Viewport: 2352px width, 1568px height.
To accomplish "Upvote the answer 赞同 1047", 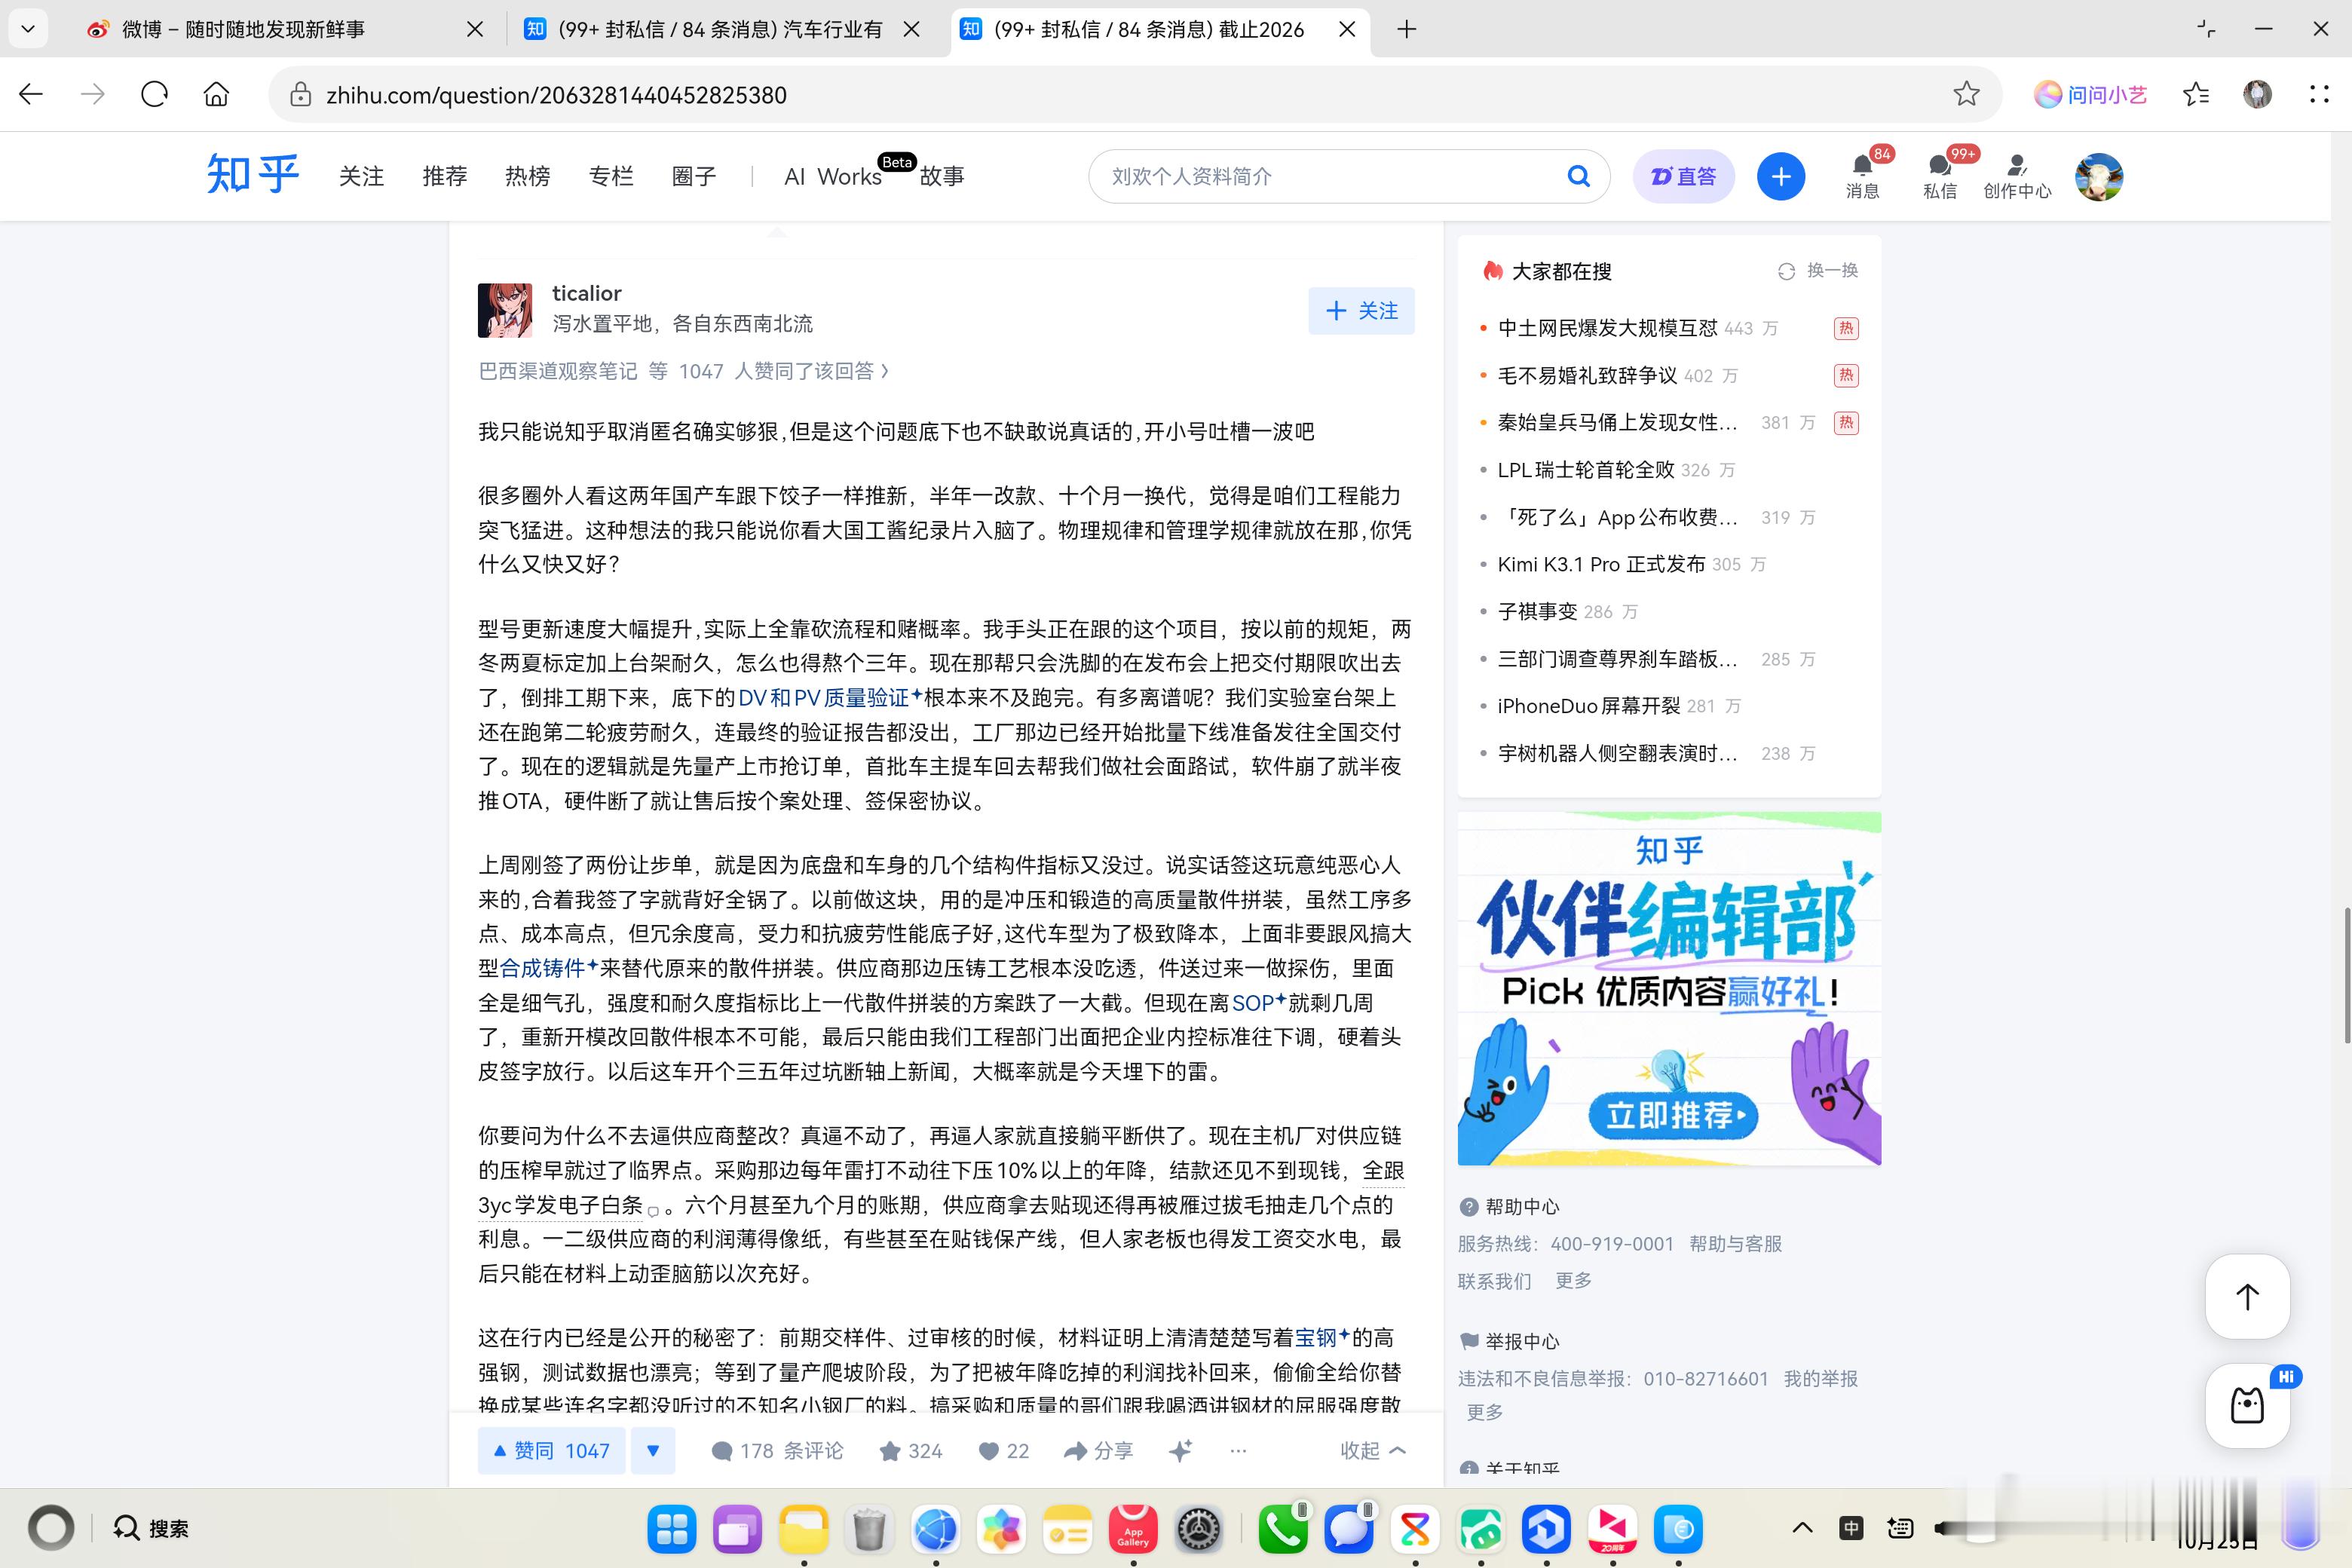I will [551, 1450].
